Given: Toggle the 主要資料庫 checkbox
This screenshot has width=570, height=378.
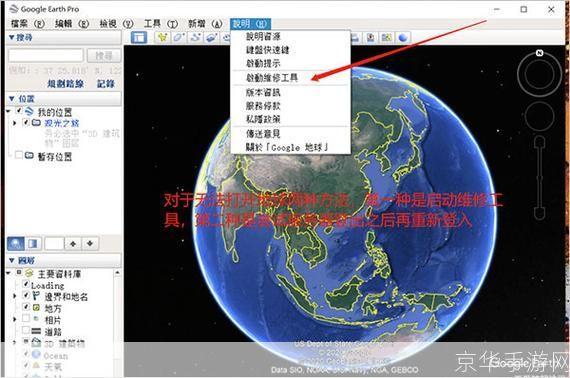Looking at the screenshot, I should (19, 272).
